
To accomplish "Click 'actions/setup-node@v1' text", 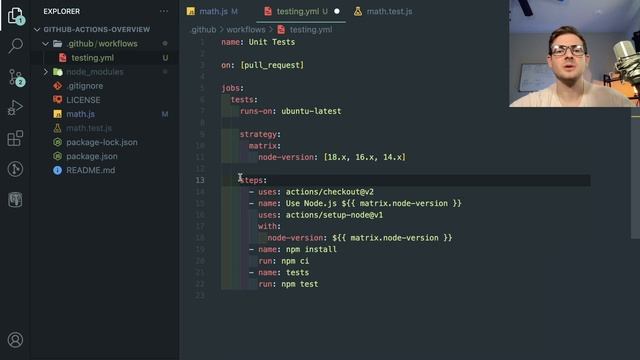I will (334, 215).
